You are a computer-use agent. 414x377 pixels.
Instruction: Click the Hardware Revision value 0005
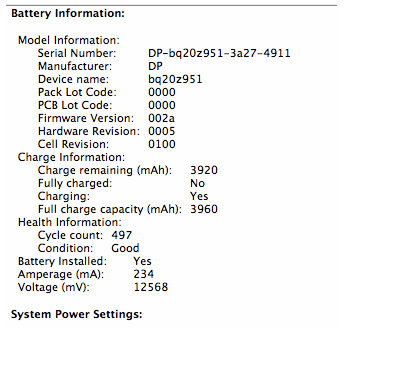[162, 131]
